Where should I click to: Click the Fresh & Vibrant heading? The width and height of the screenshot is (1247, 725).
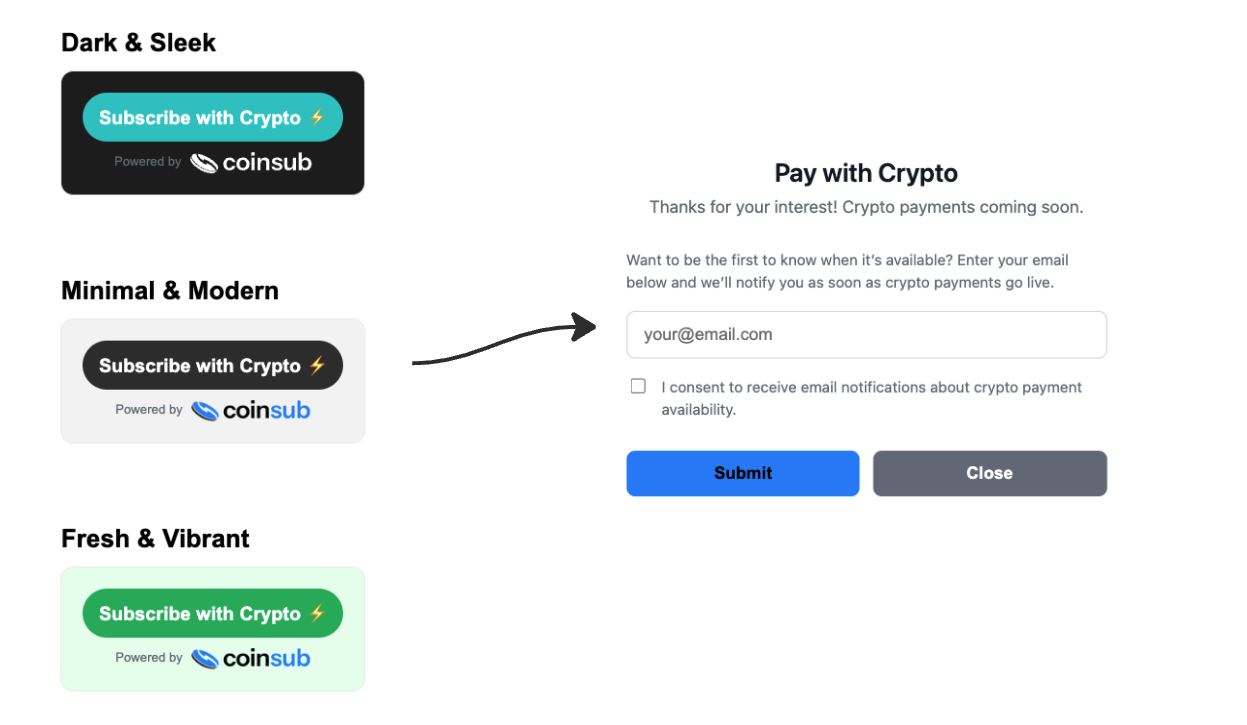click(155, 539)
